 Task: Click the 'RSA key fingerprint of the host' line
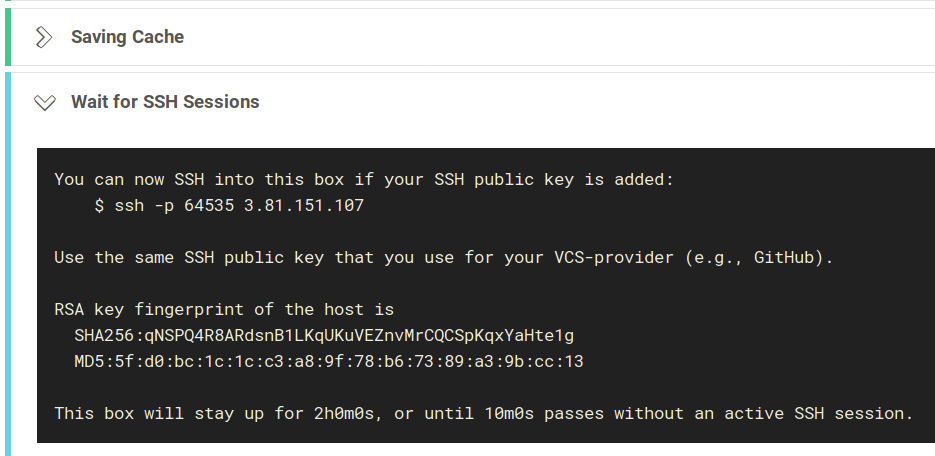click(224, 309)
